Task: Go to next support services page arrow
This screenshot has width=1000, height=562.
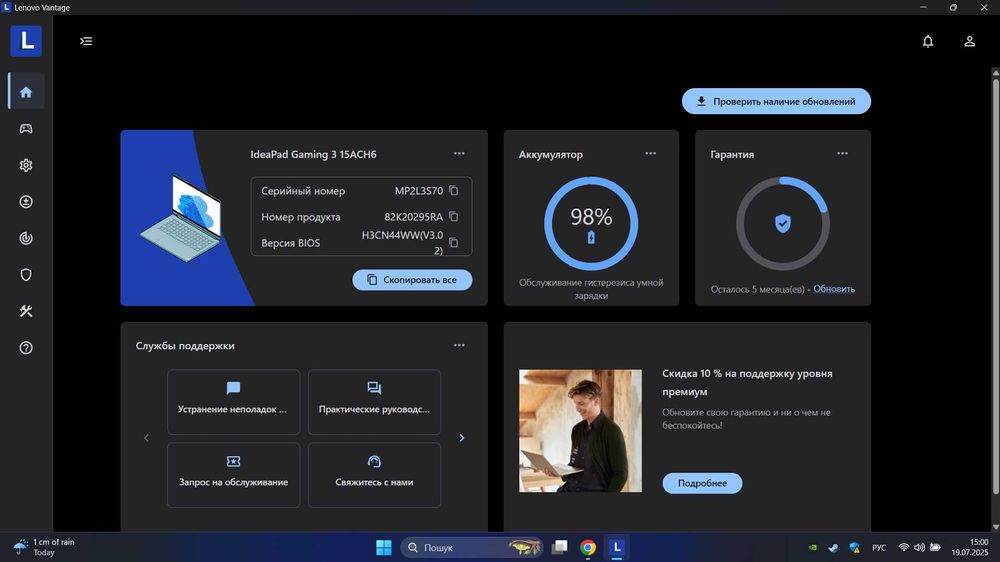Action: (462, 438)
